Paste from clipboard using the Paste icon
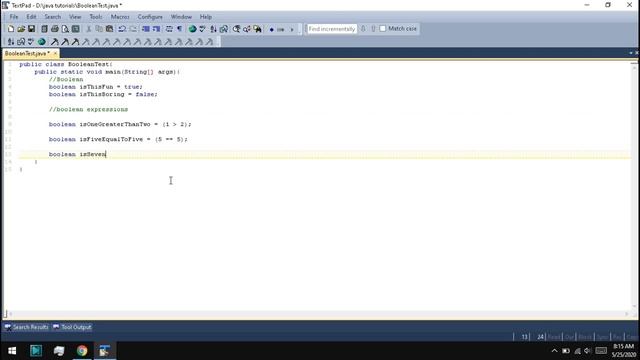This screenshot has width=640, height=360. (109, 29)
